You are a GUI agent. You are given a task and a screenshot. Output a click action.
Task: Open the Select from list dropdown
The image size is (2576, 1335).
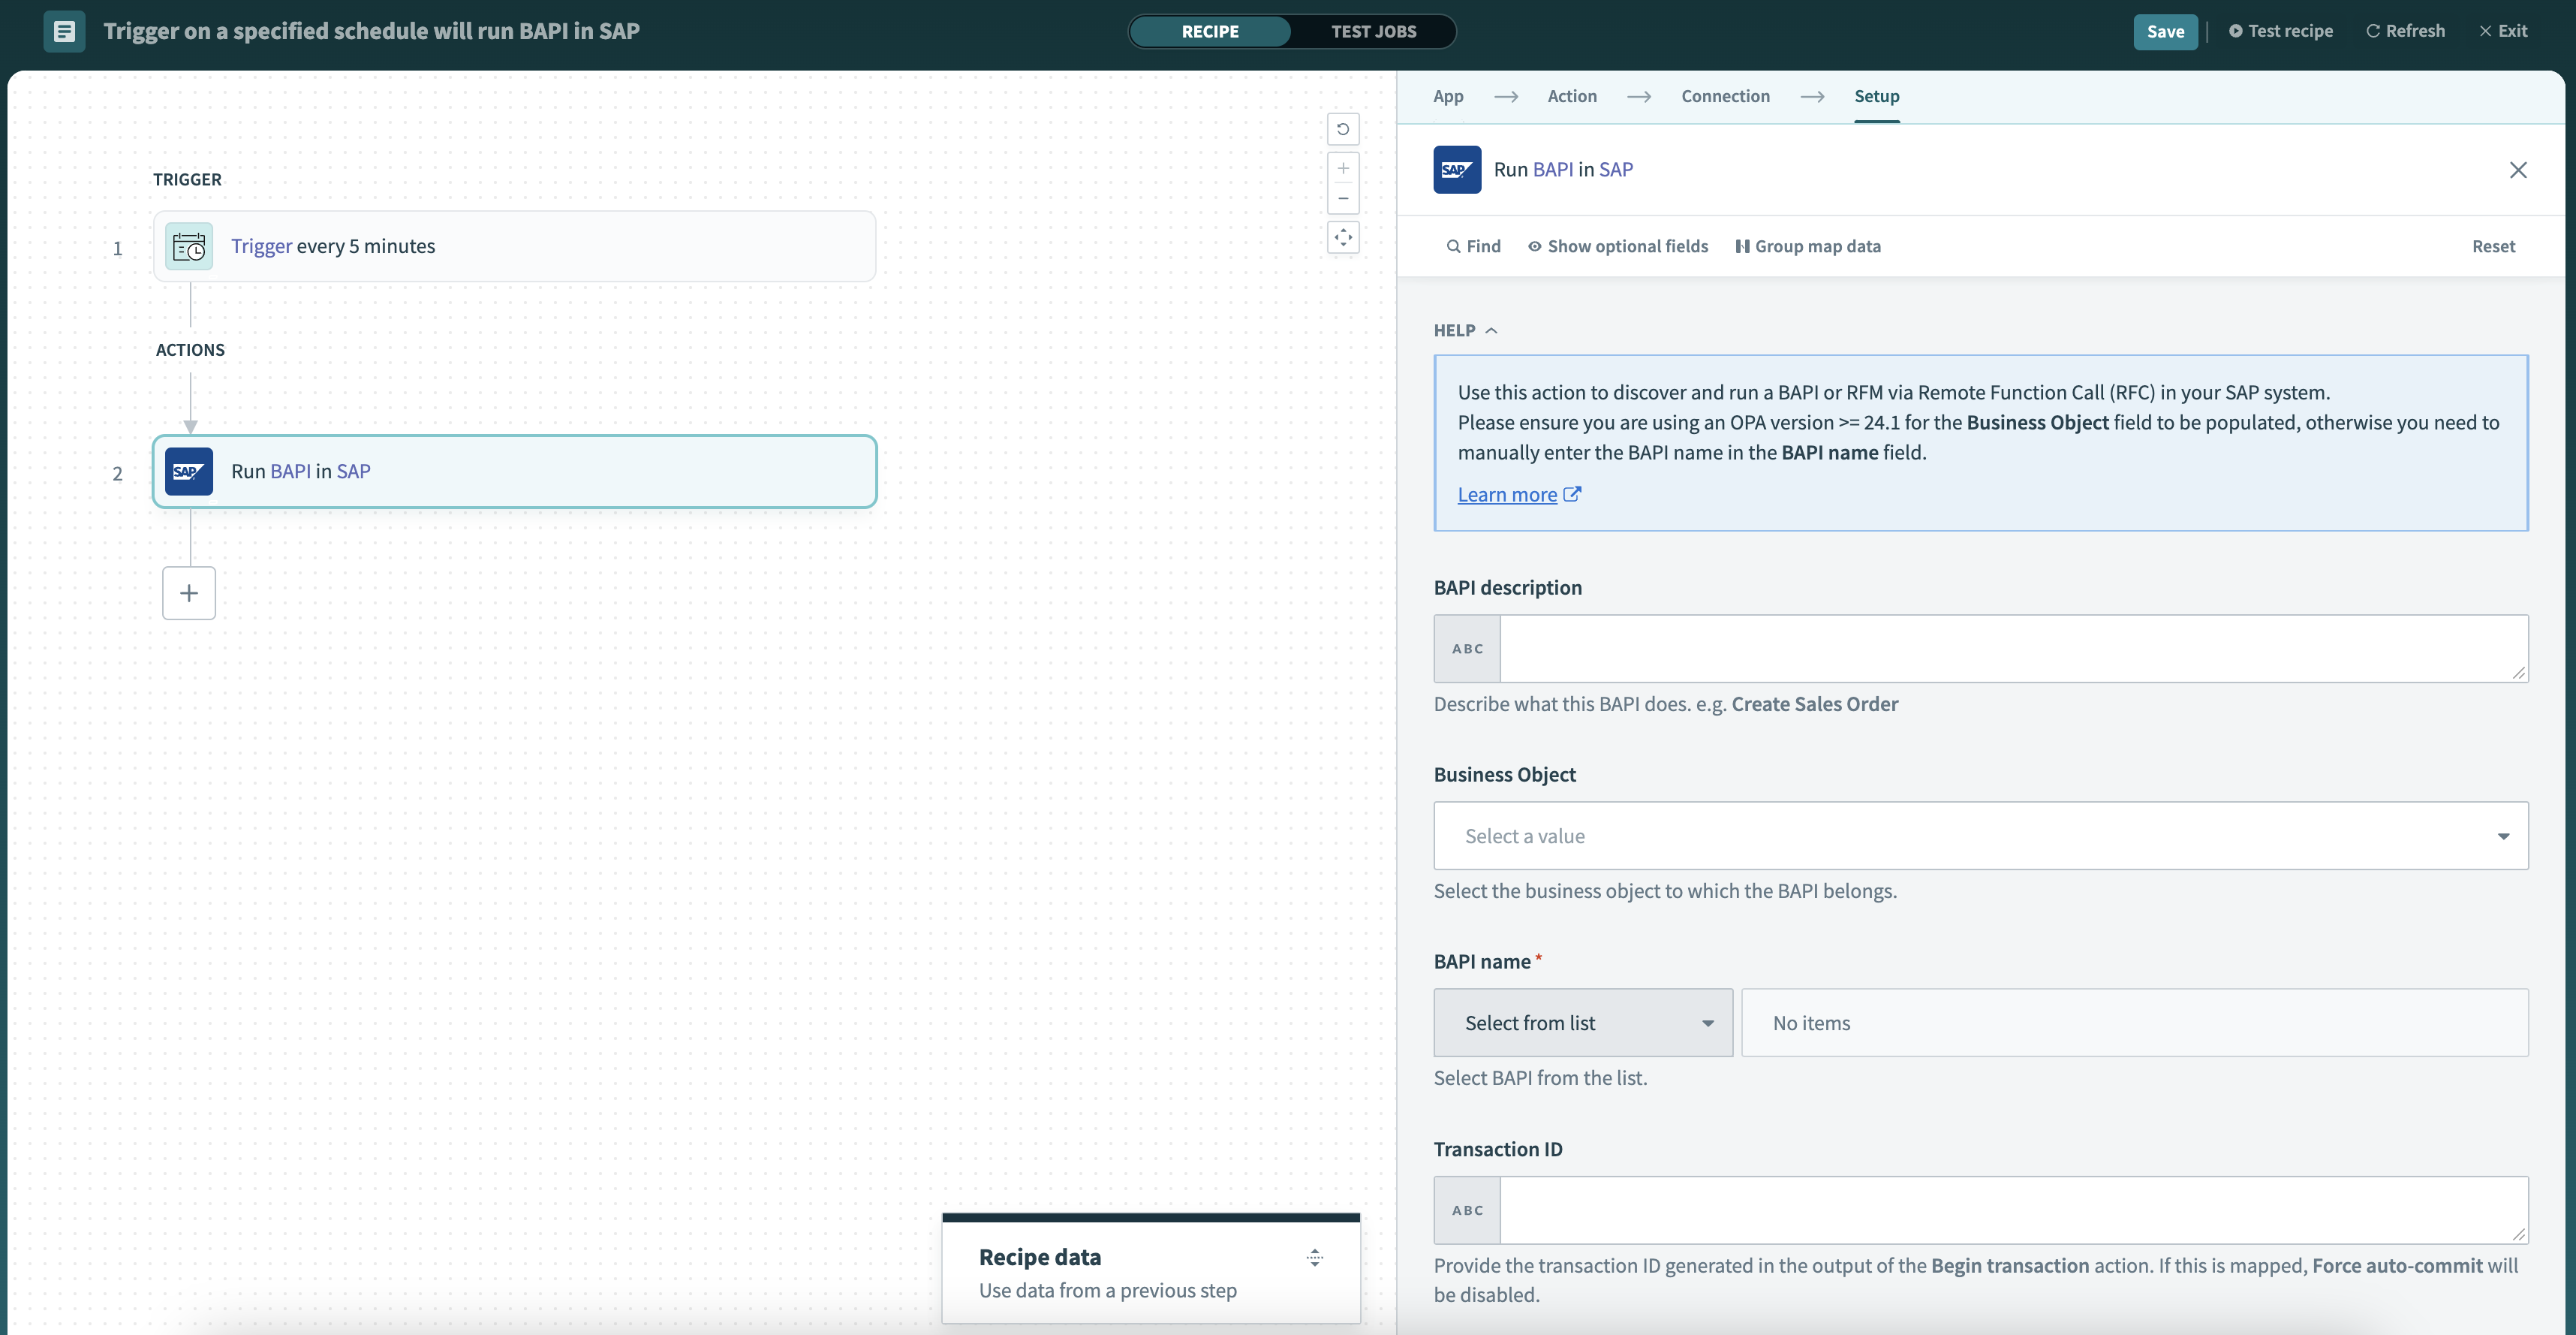pos(1582,1023)
